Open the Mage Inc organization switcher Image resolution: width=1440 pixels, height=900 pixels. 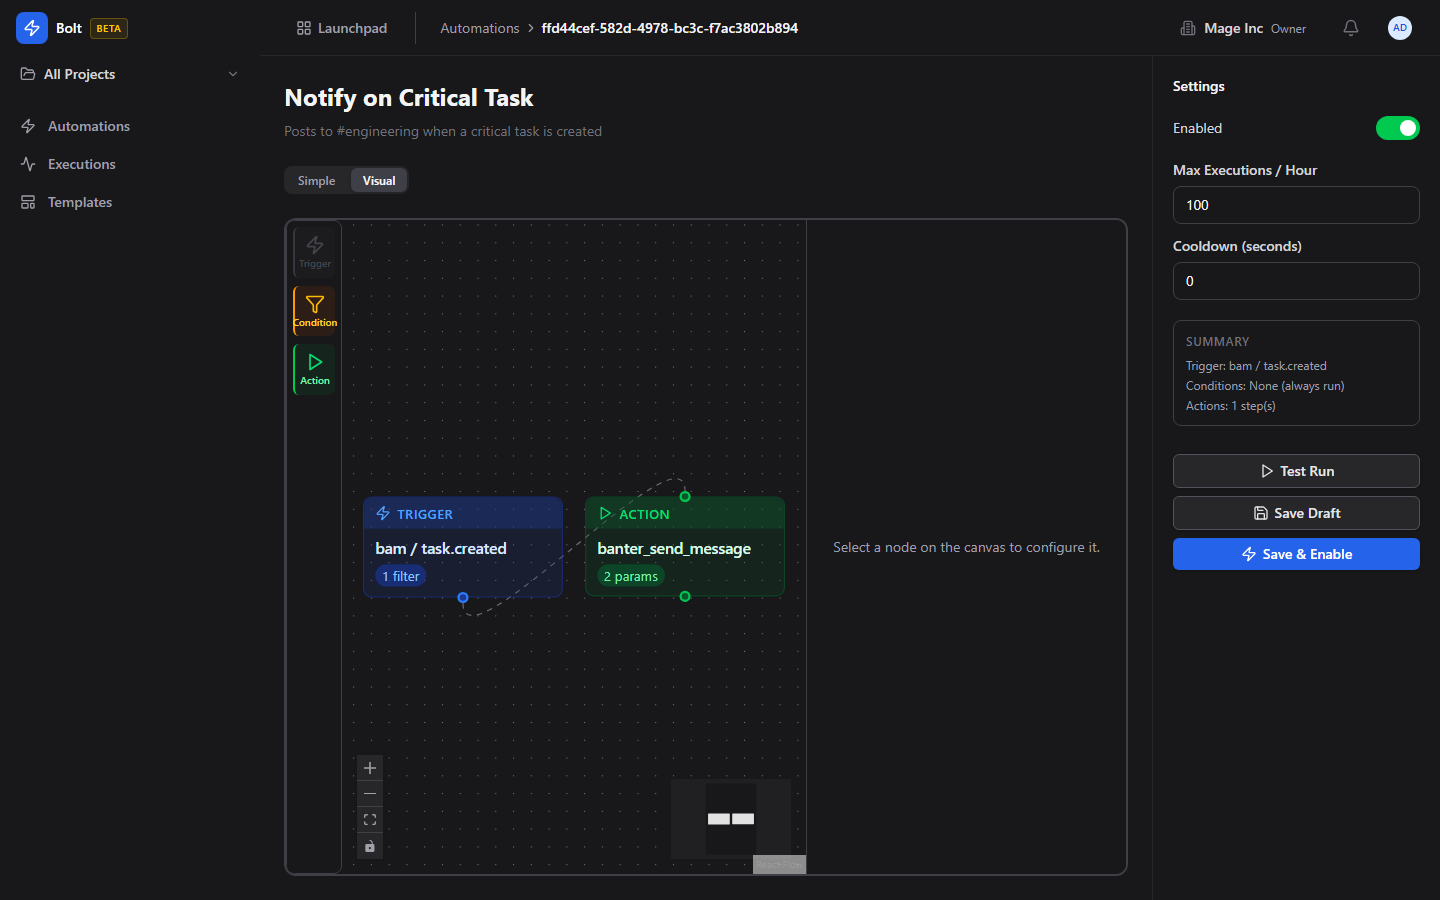tap(1243, 28)
